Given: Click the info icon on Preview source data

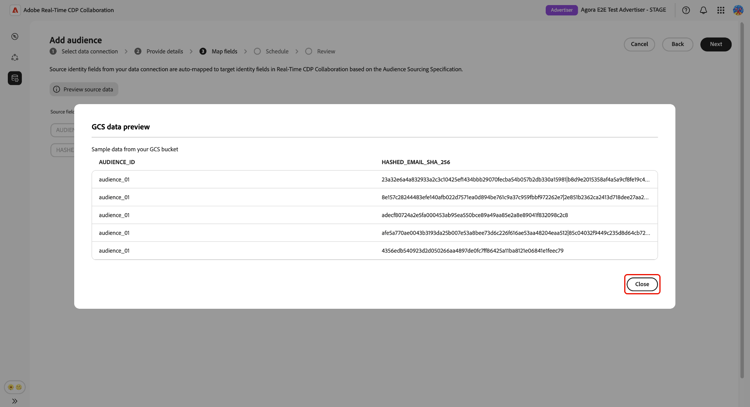Looking at the screenshot, I should click(x=57, y=89).
